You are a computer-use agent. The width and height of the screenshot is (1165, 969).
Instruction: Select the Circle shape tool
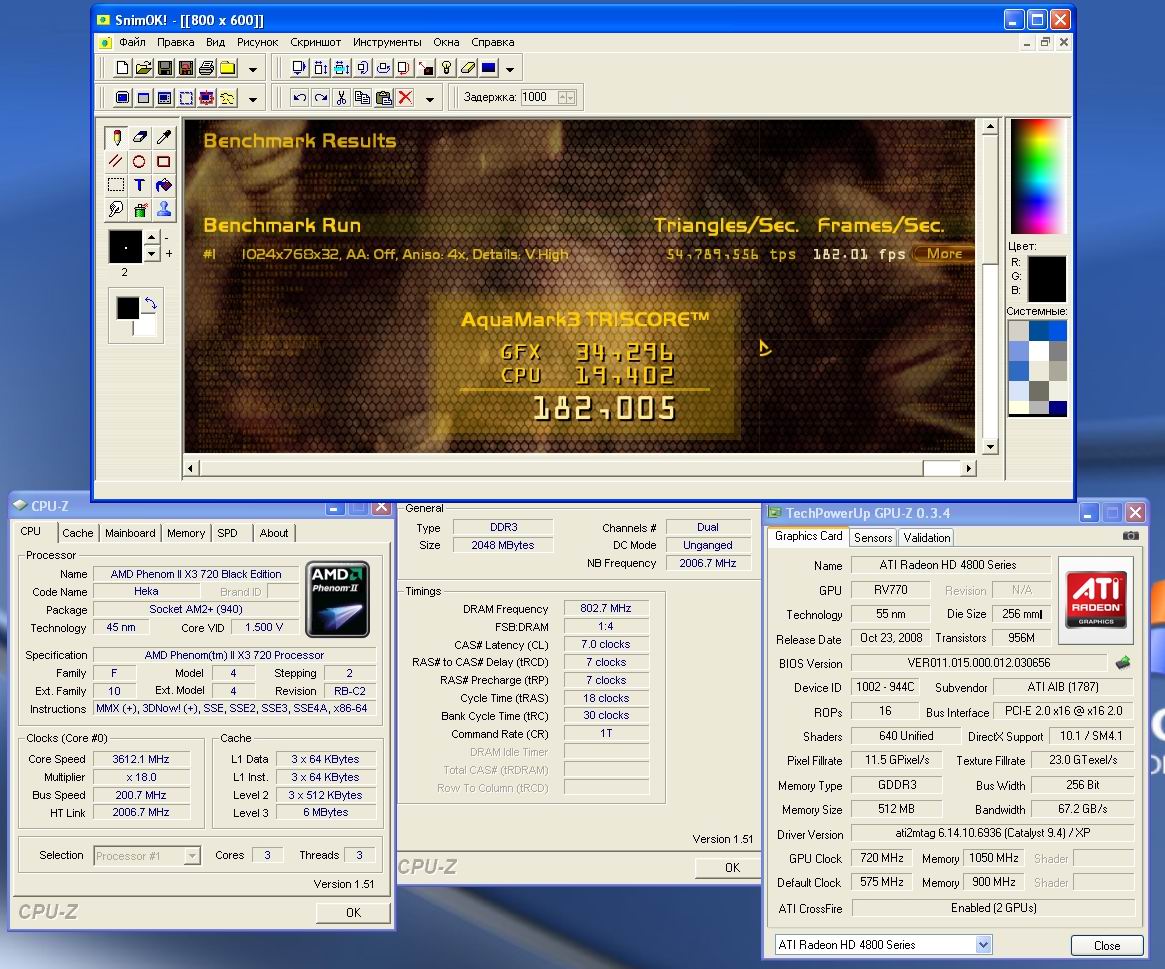coord(140,161)
